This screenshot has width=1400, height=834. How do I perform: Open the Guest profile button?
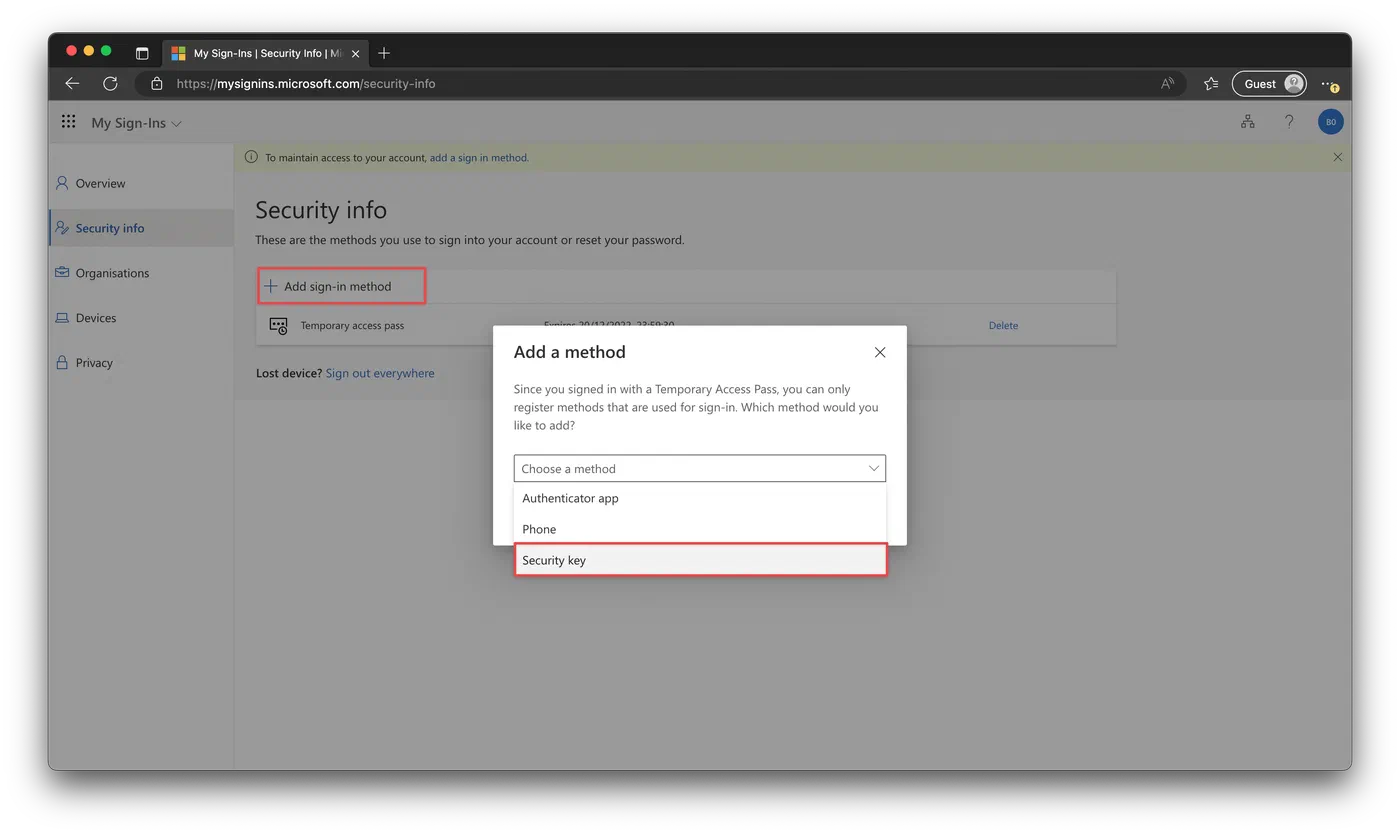[1269, 84]
